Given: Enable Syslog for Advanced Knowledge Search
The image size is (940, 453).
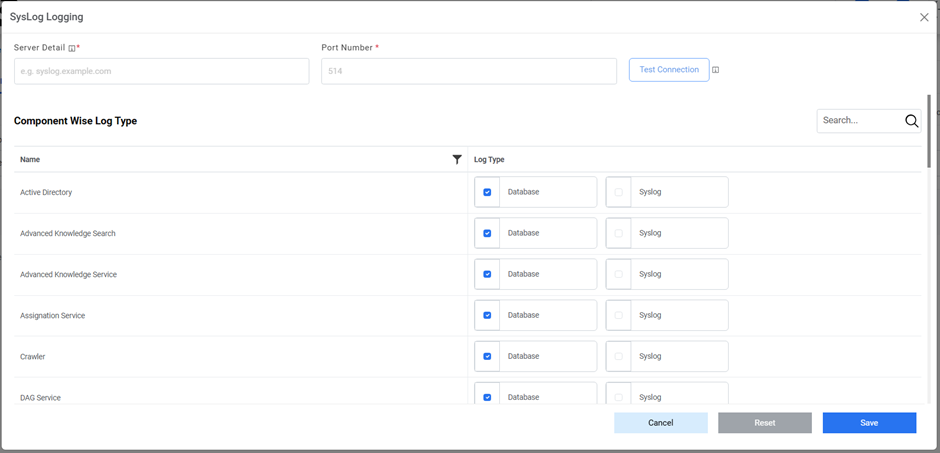Looking at the screenshot, I should 618,233.
